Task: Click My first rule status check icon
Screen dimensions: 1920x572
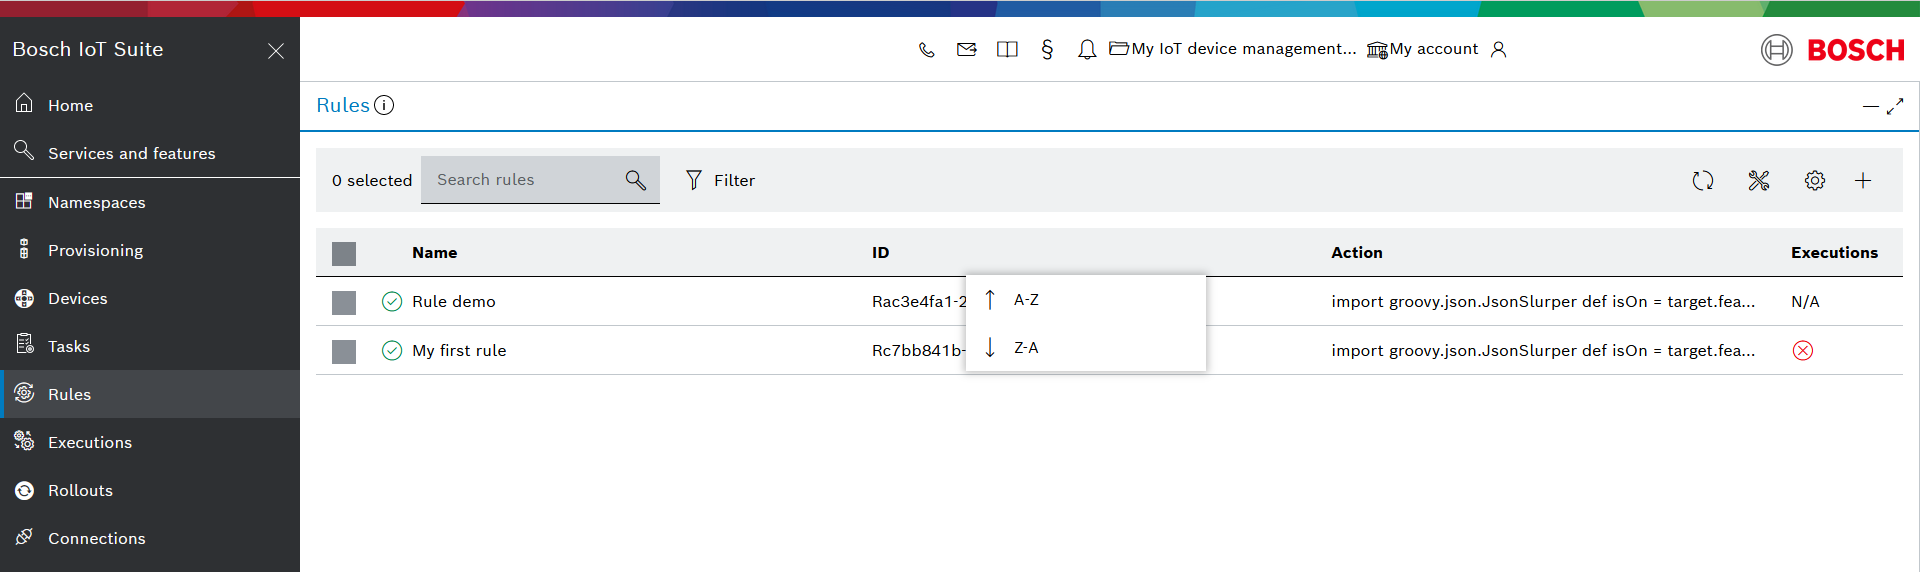Action: pyautogui.click(x=392, y=350)
